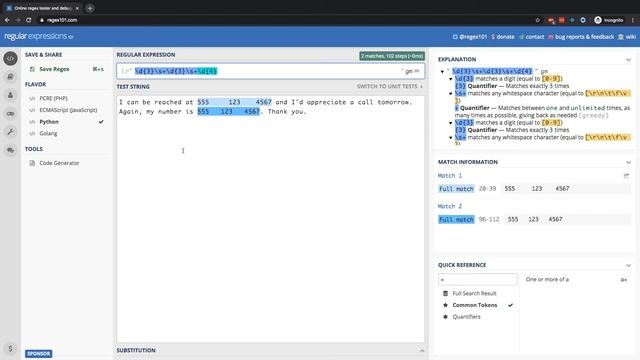Select ECMAScript (JavaScript) flavor
This screenshot has width=640, height=360.
68,110
